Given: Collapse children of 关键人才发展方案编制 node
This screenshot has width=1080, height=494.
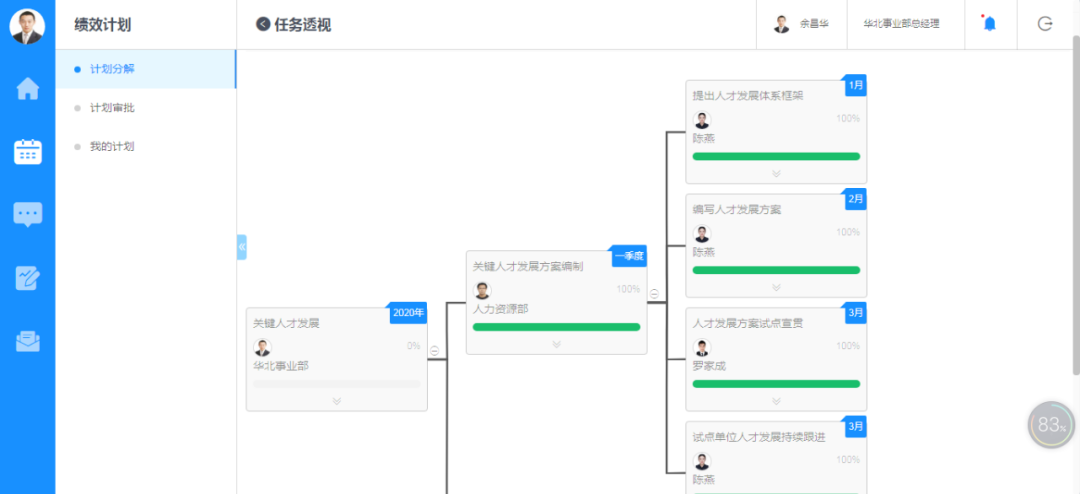Looking at the screenshot, I should (654, 294).
